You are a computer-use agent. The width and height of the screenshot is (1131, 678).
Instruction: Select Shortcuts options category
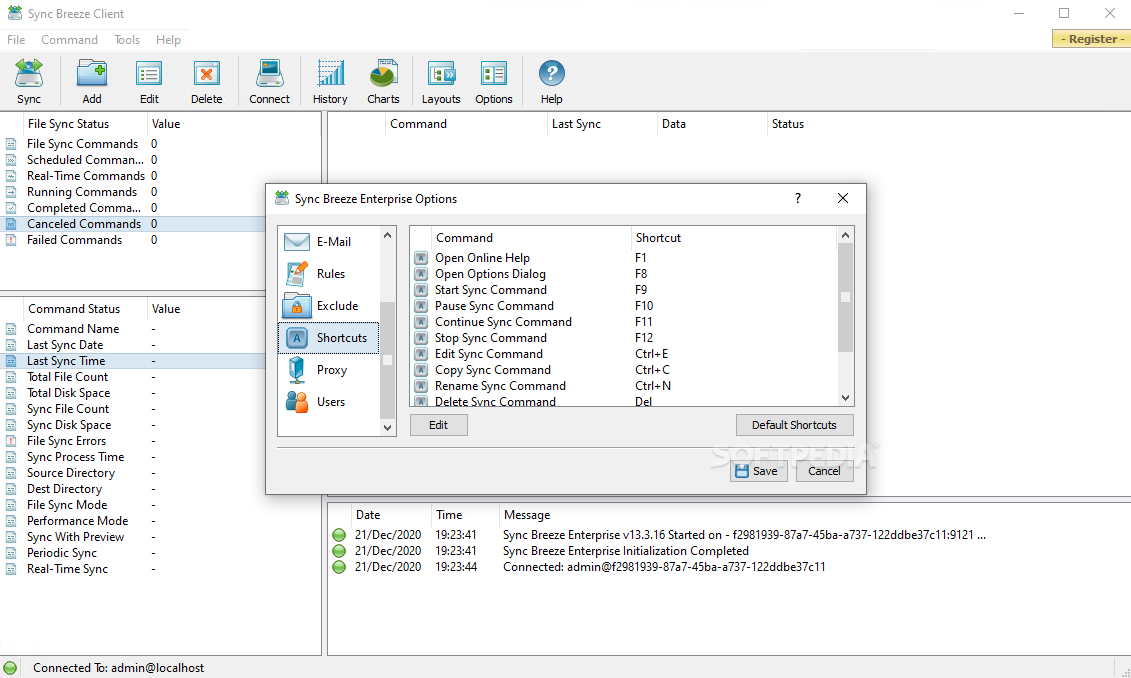click(x=329, y=338)
